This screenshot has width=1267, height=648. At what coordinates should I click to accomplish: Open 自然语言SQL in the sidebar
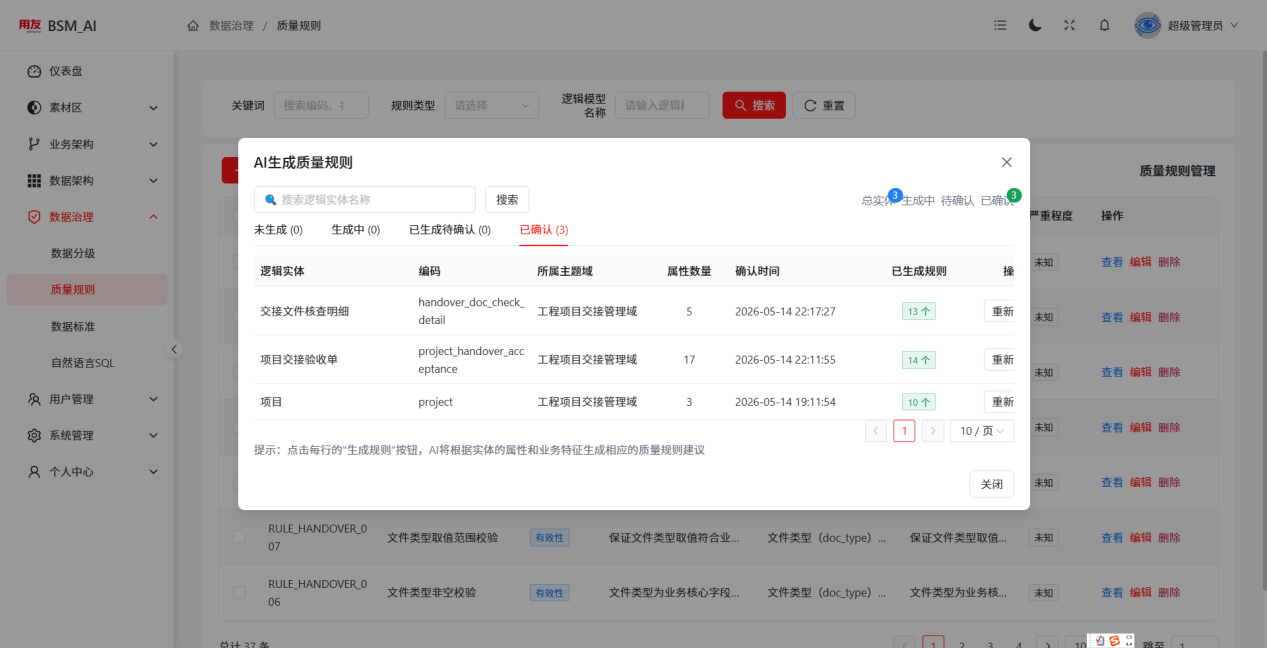pos(83,362)
